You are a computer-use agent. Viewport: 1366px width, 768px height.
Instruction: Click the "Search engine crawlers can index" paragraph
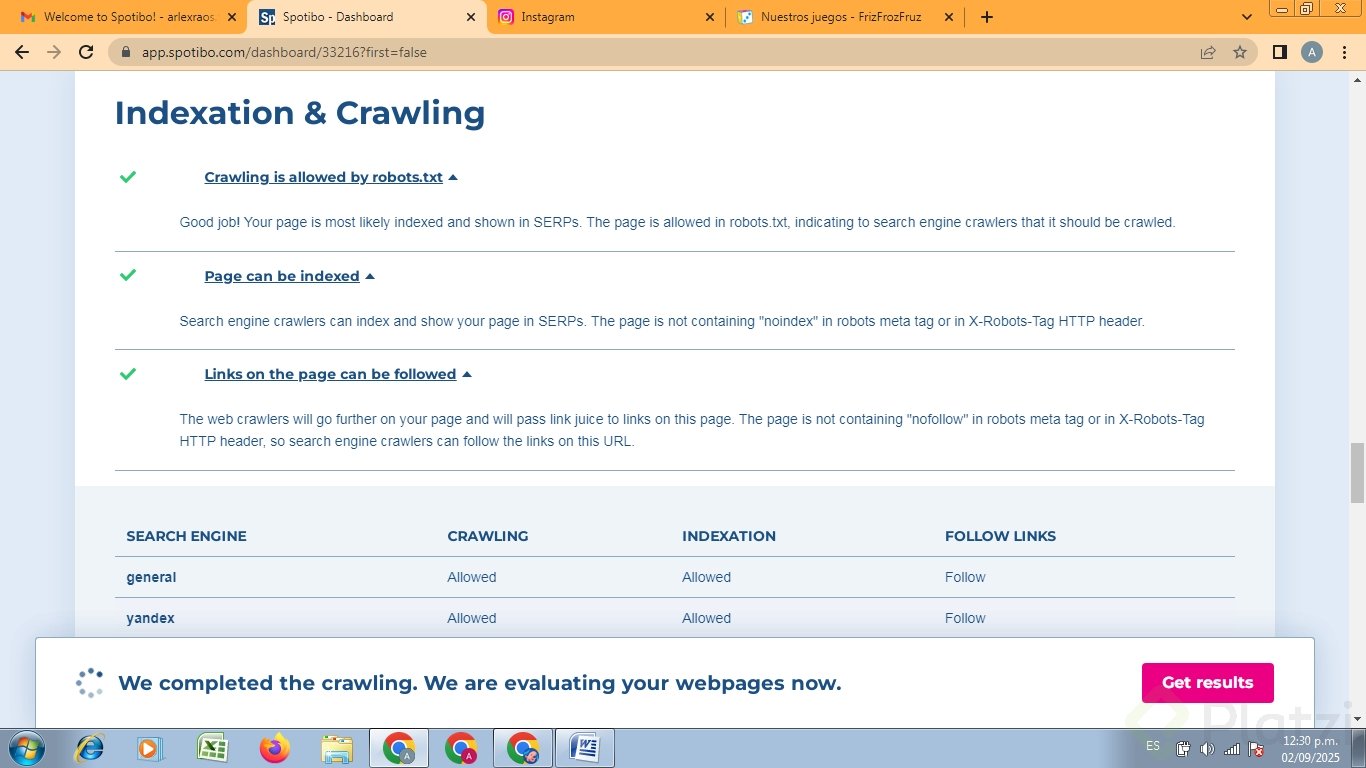[662, 321]
